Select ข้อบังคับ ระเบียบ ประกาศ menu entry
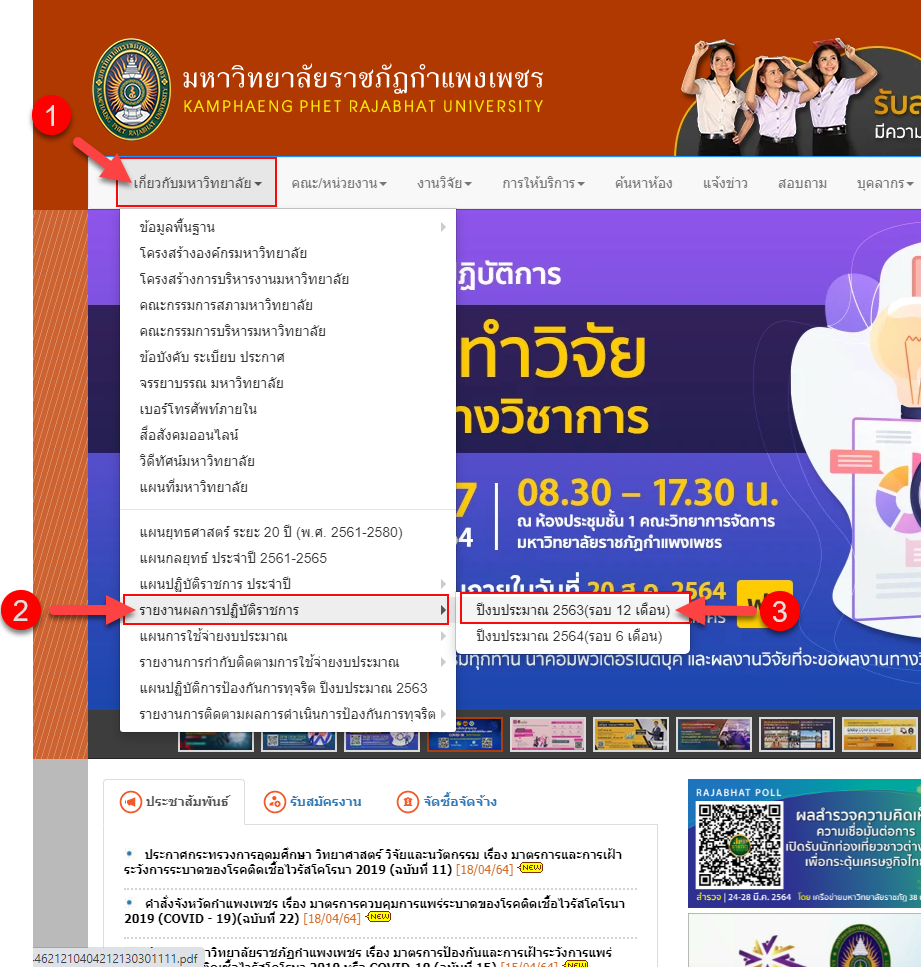 288,357
